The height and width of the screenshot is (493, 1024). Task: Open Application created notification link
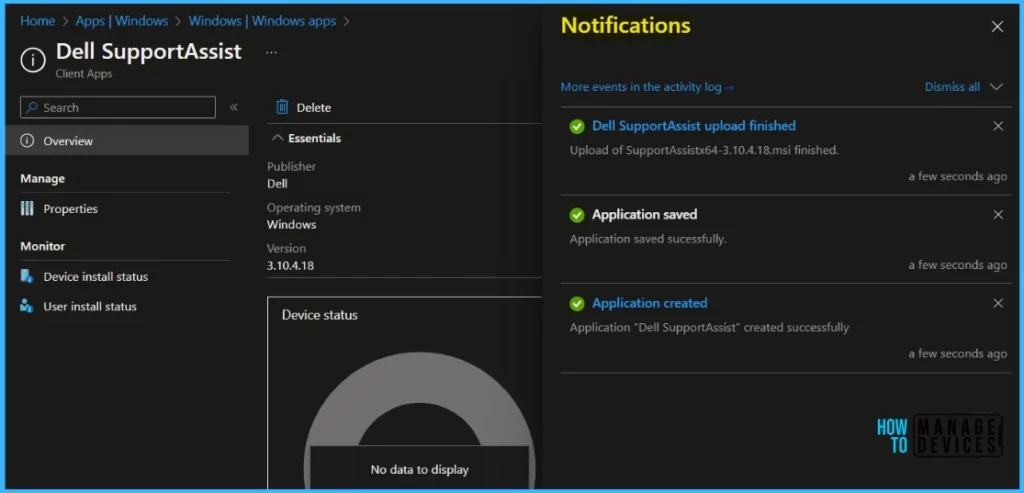click(650, 303)
